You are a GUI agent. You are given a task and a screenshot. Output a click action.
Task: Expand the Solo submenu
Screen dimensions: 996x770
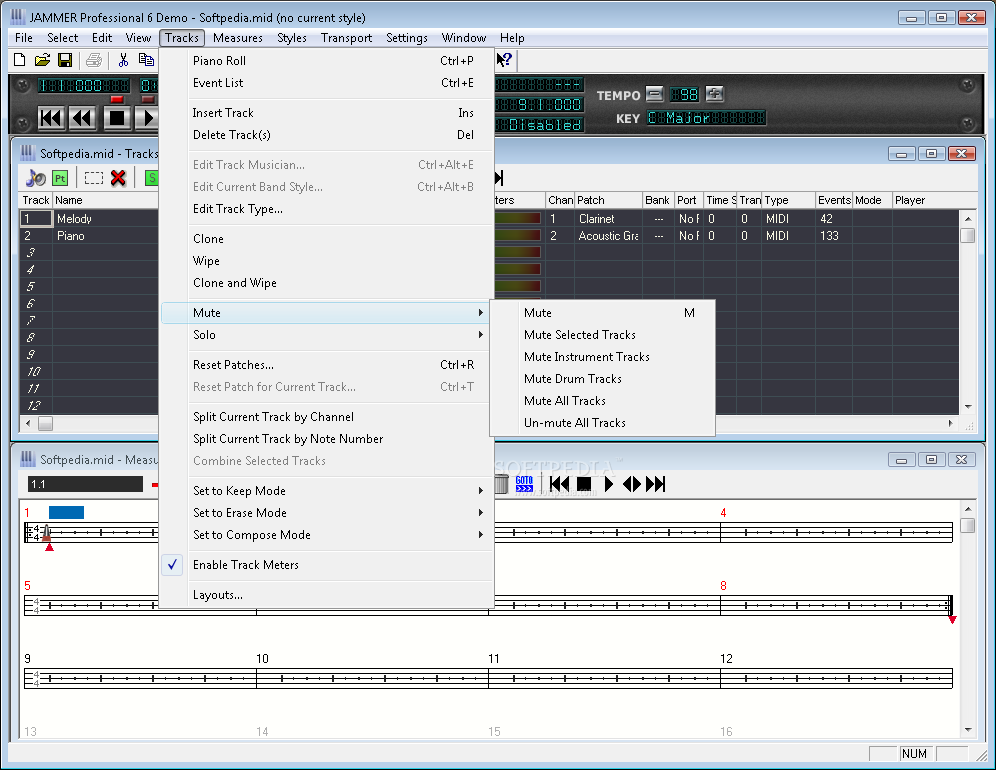(x=326, y=335)
